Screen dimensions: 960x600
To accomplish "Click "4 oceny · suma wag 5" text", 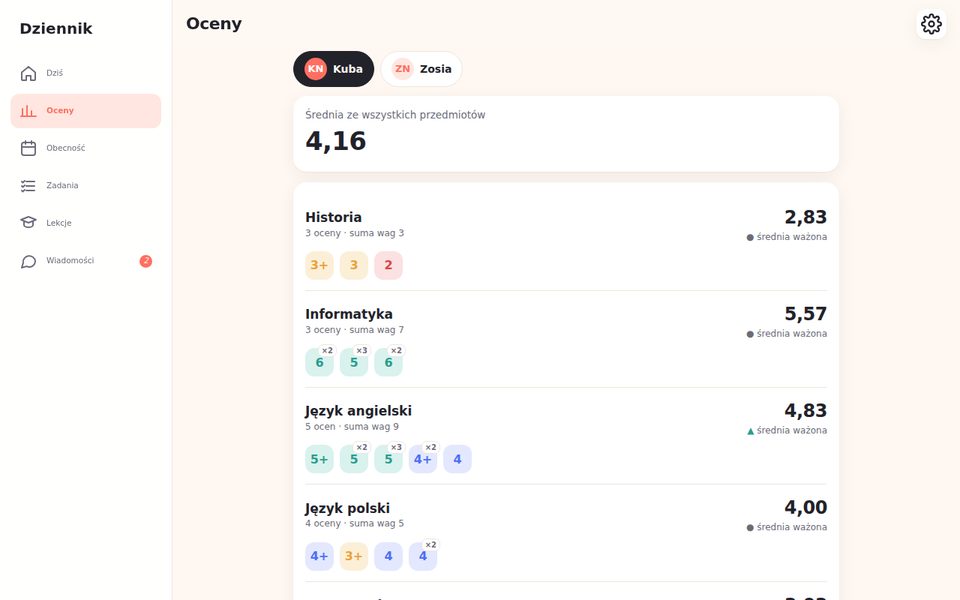I will click(354, 523).
